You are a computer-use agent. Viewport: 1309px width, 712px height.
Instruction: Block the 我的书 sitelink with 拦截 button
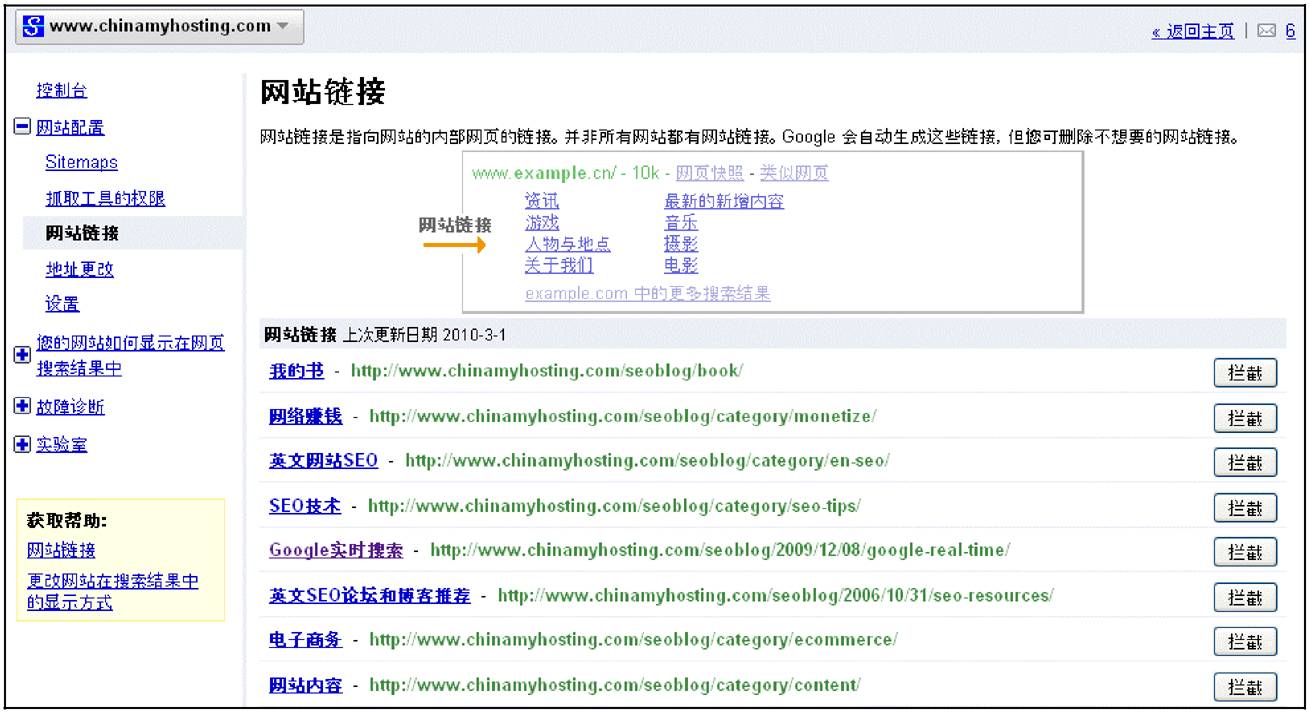(1246, 373)
